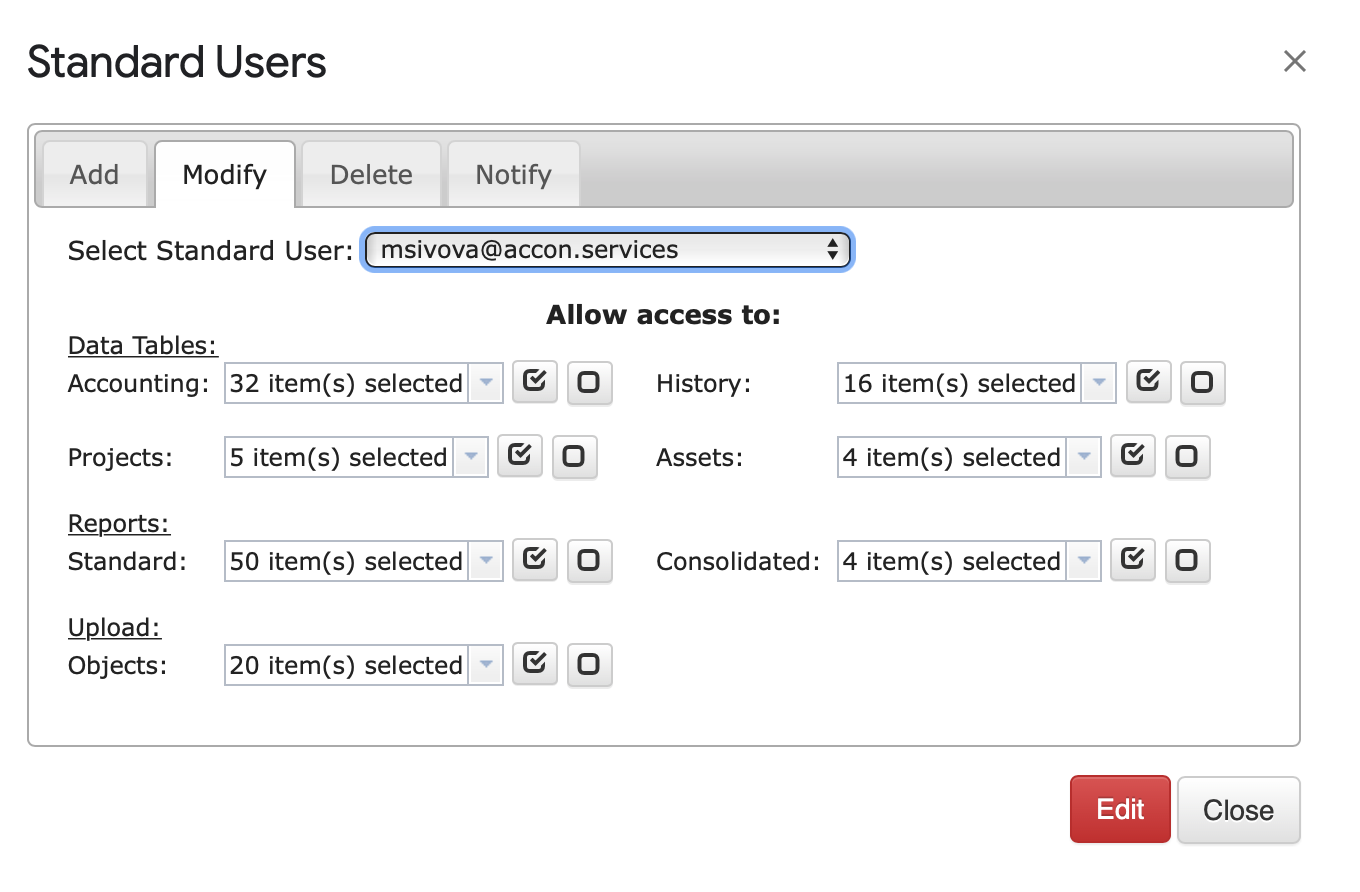Screen dimensions: 1360x892
Task: Check all Upload Objects items
Action: point(535,664)
